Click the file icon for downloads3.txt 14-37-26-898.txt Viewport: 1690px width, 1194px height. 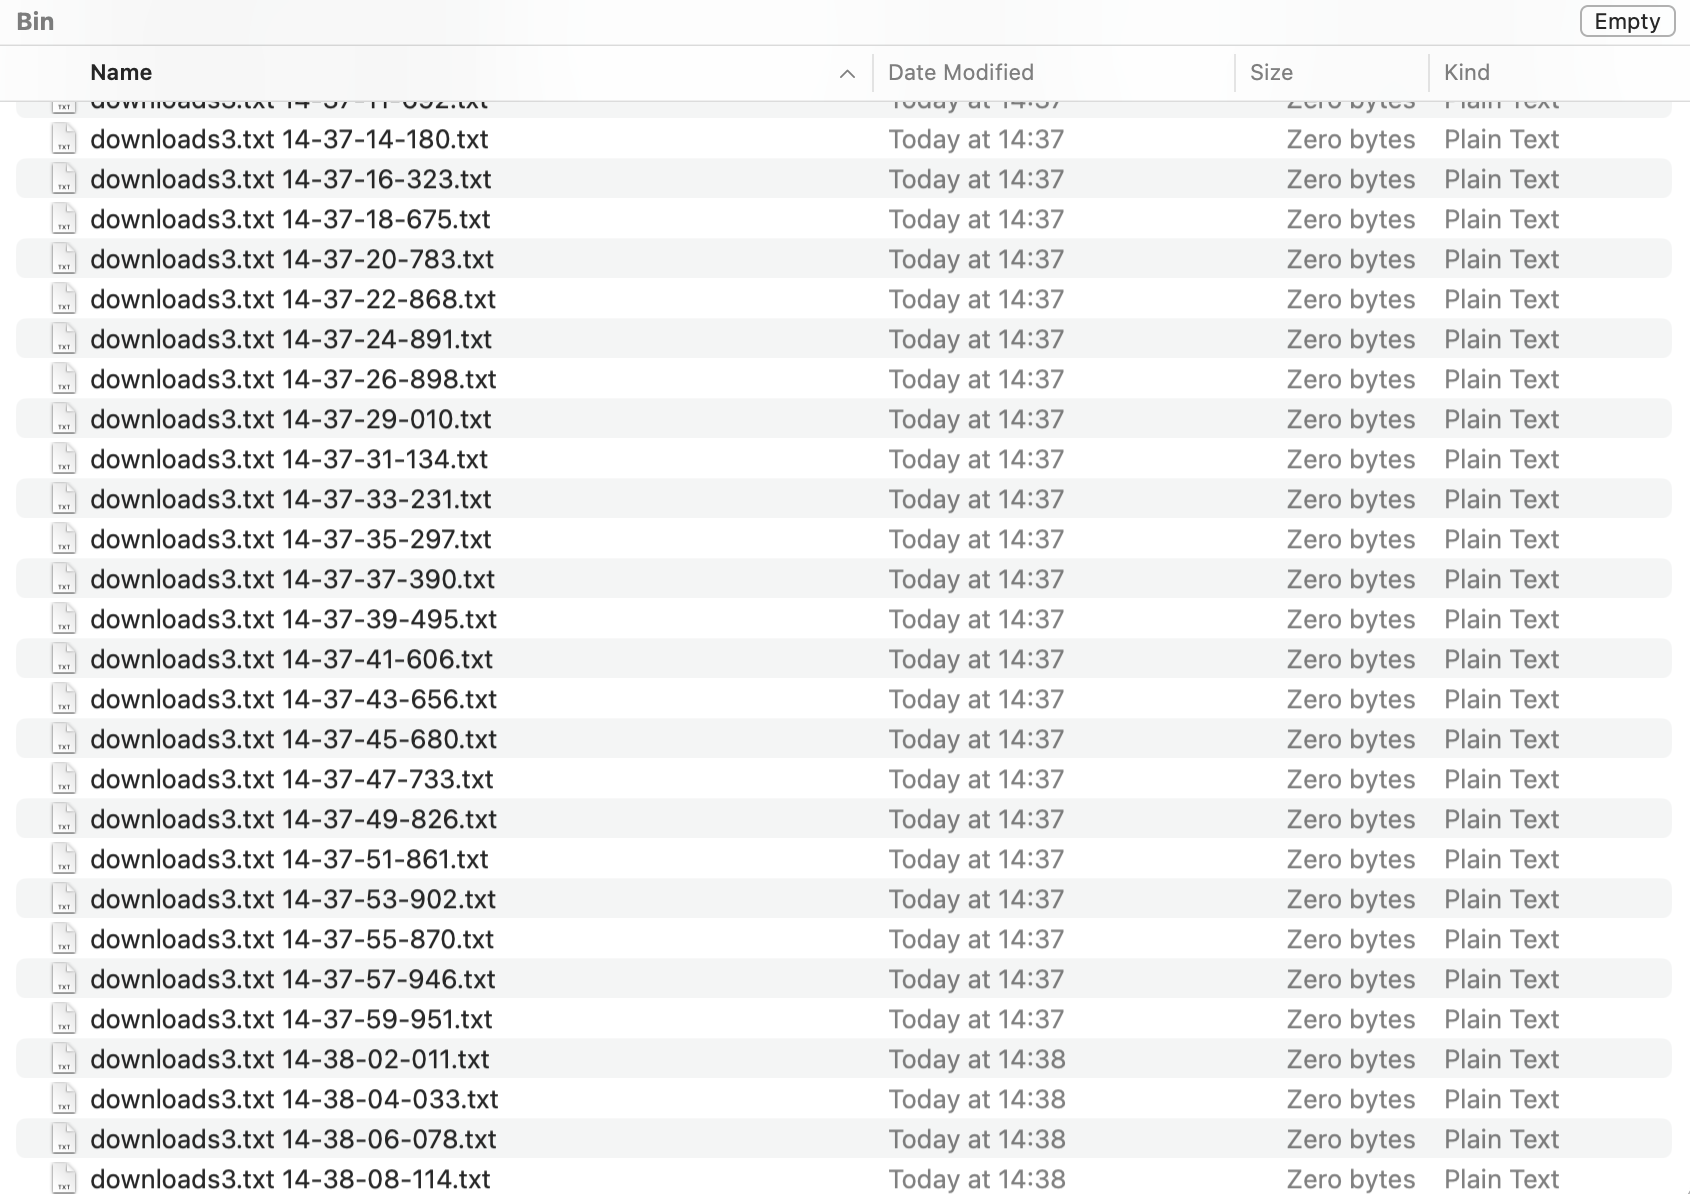(64, 379)
